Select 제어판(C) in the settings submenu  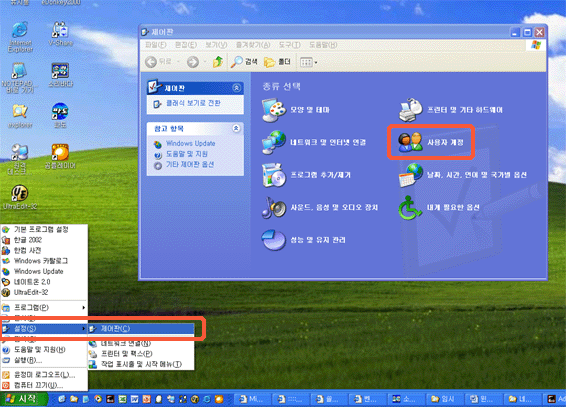click(x=141, y=329)
